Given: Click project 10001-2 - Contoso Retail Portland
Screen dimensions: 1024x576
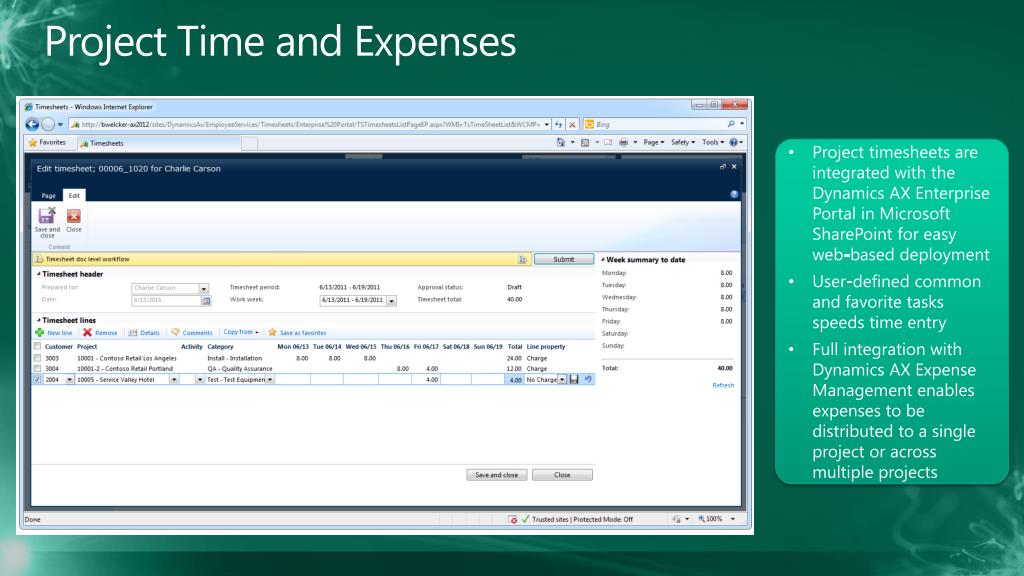Looking at the screenshot, I should (x=125, y=369).
